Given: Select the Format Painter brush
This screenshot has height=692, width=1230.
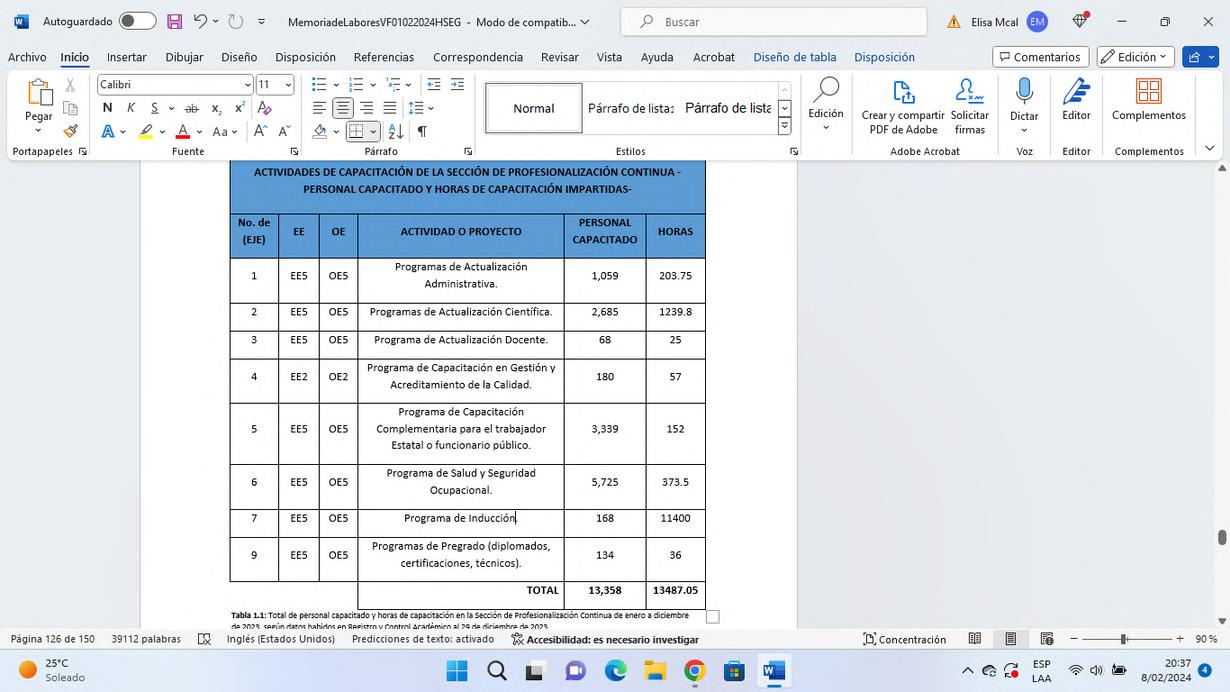Looking at the screenshot, I should click(71, 131).
